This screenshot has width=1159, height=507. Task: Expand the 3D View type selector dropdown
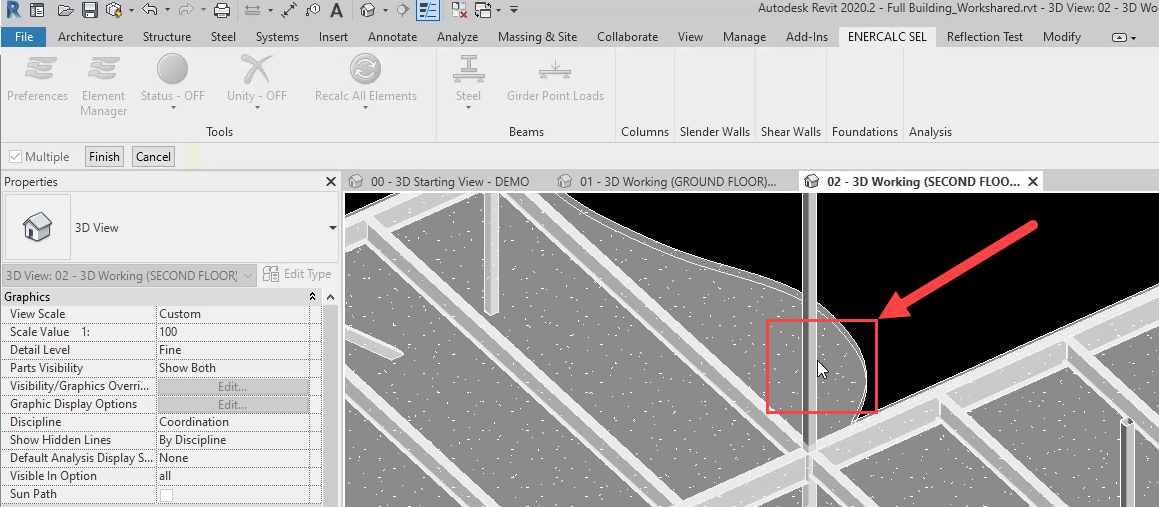[x=332, y=228]
